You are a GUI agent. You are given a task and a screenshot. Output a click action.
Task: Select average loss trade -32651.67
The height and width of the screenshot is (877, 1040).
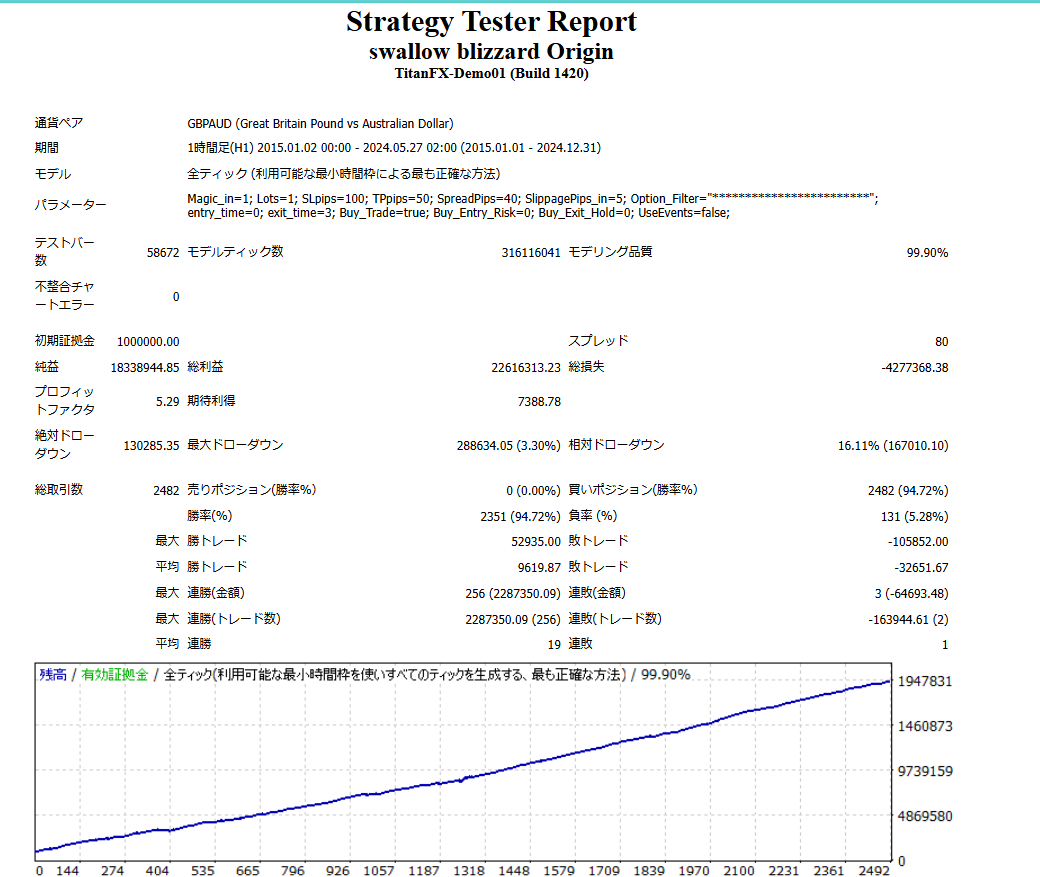click(x=921, y=568)
